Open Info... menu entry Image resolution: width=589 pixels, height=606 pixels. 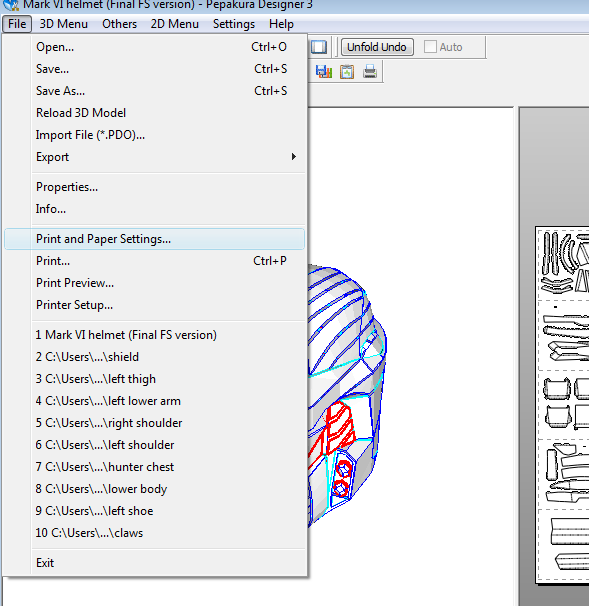tap(155, 209)
